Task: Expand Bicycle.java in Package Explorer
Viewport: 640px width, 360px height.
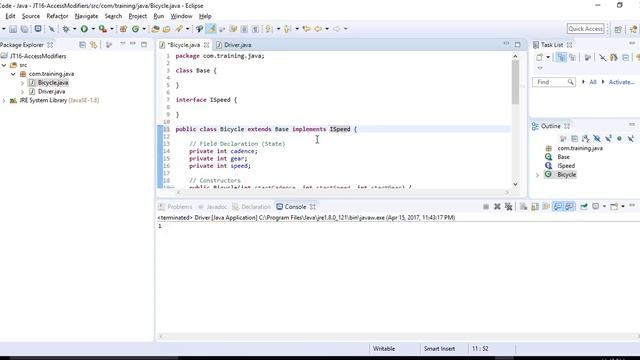Action: [x=22, y=83]
